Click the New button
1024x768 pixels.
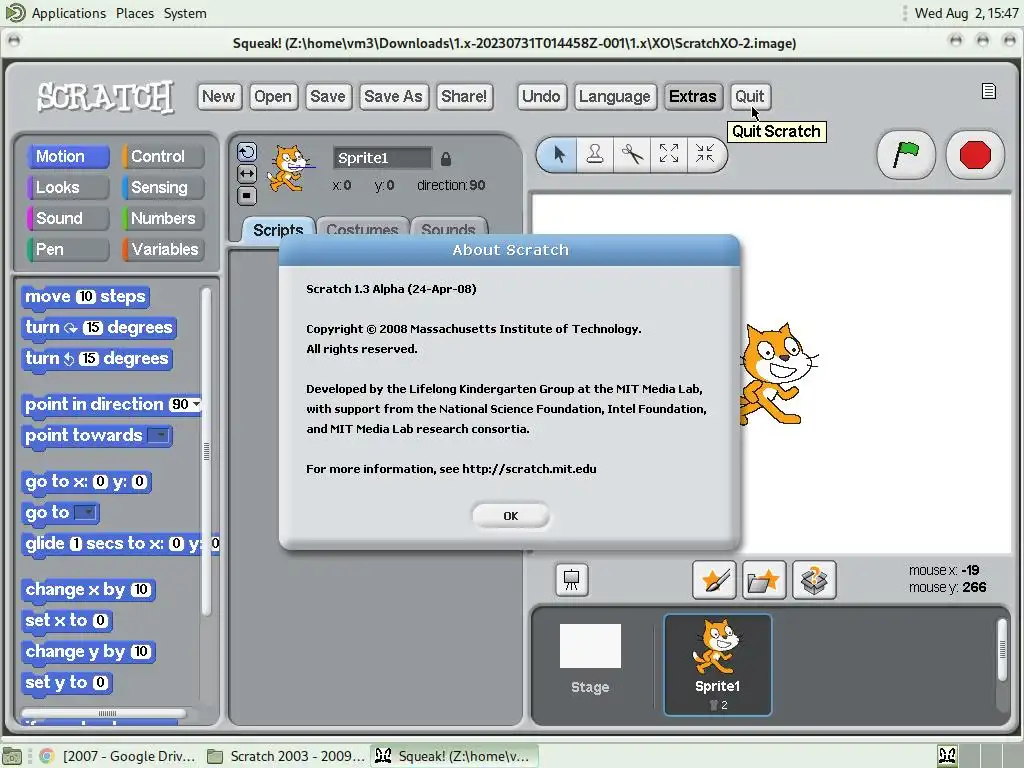219,97
